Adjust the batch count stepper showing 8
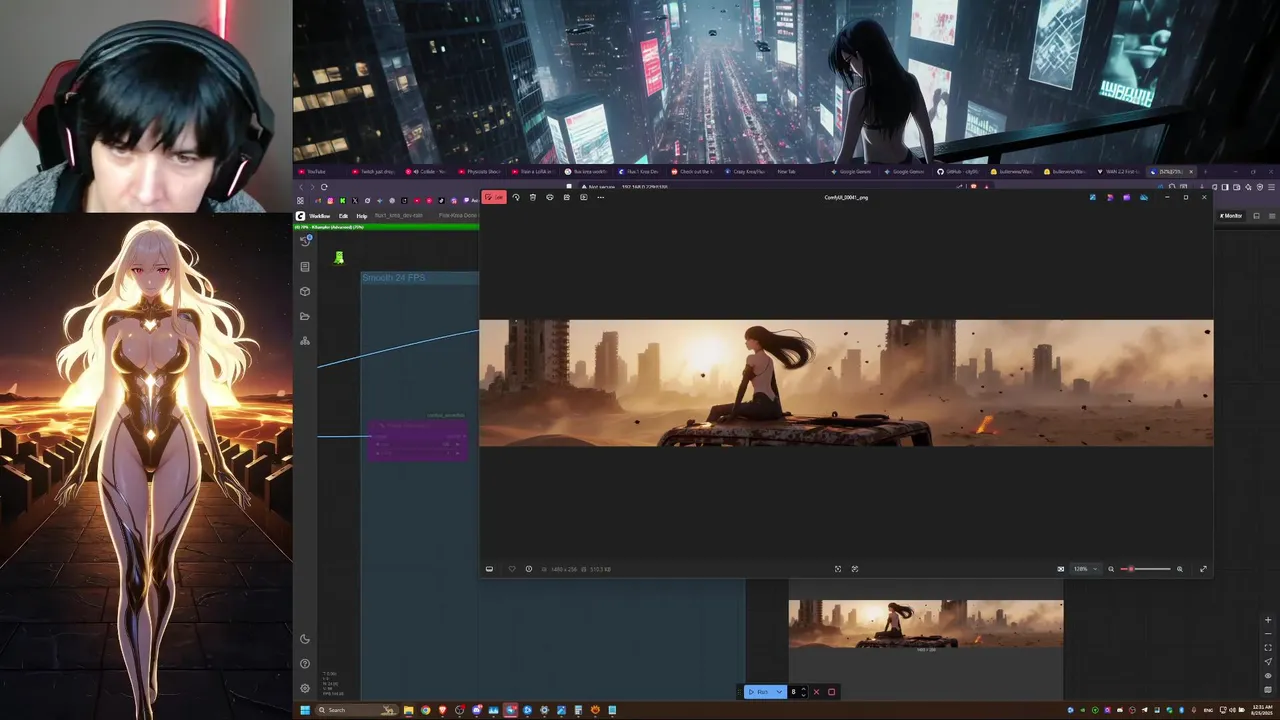The height and width of the screenshot is (720, 1280). point(797,692)
